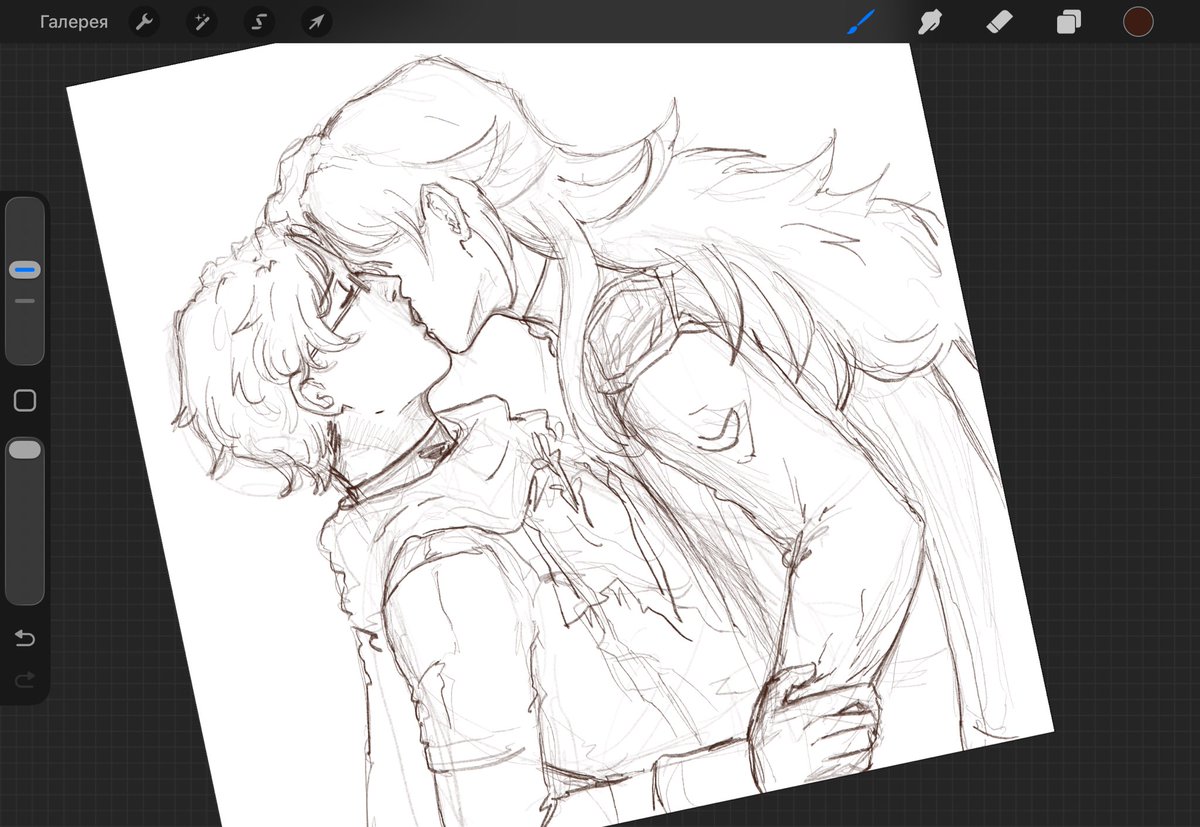This screenshot has width=1200, height=827.
Task: Tap the square Modify eyedropper button
Action: tap(25, 401)
